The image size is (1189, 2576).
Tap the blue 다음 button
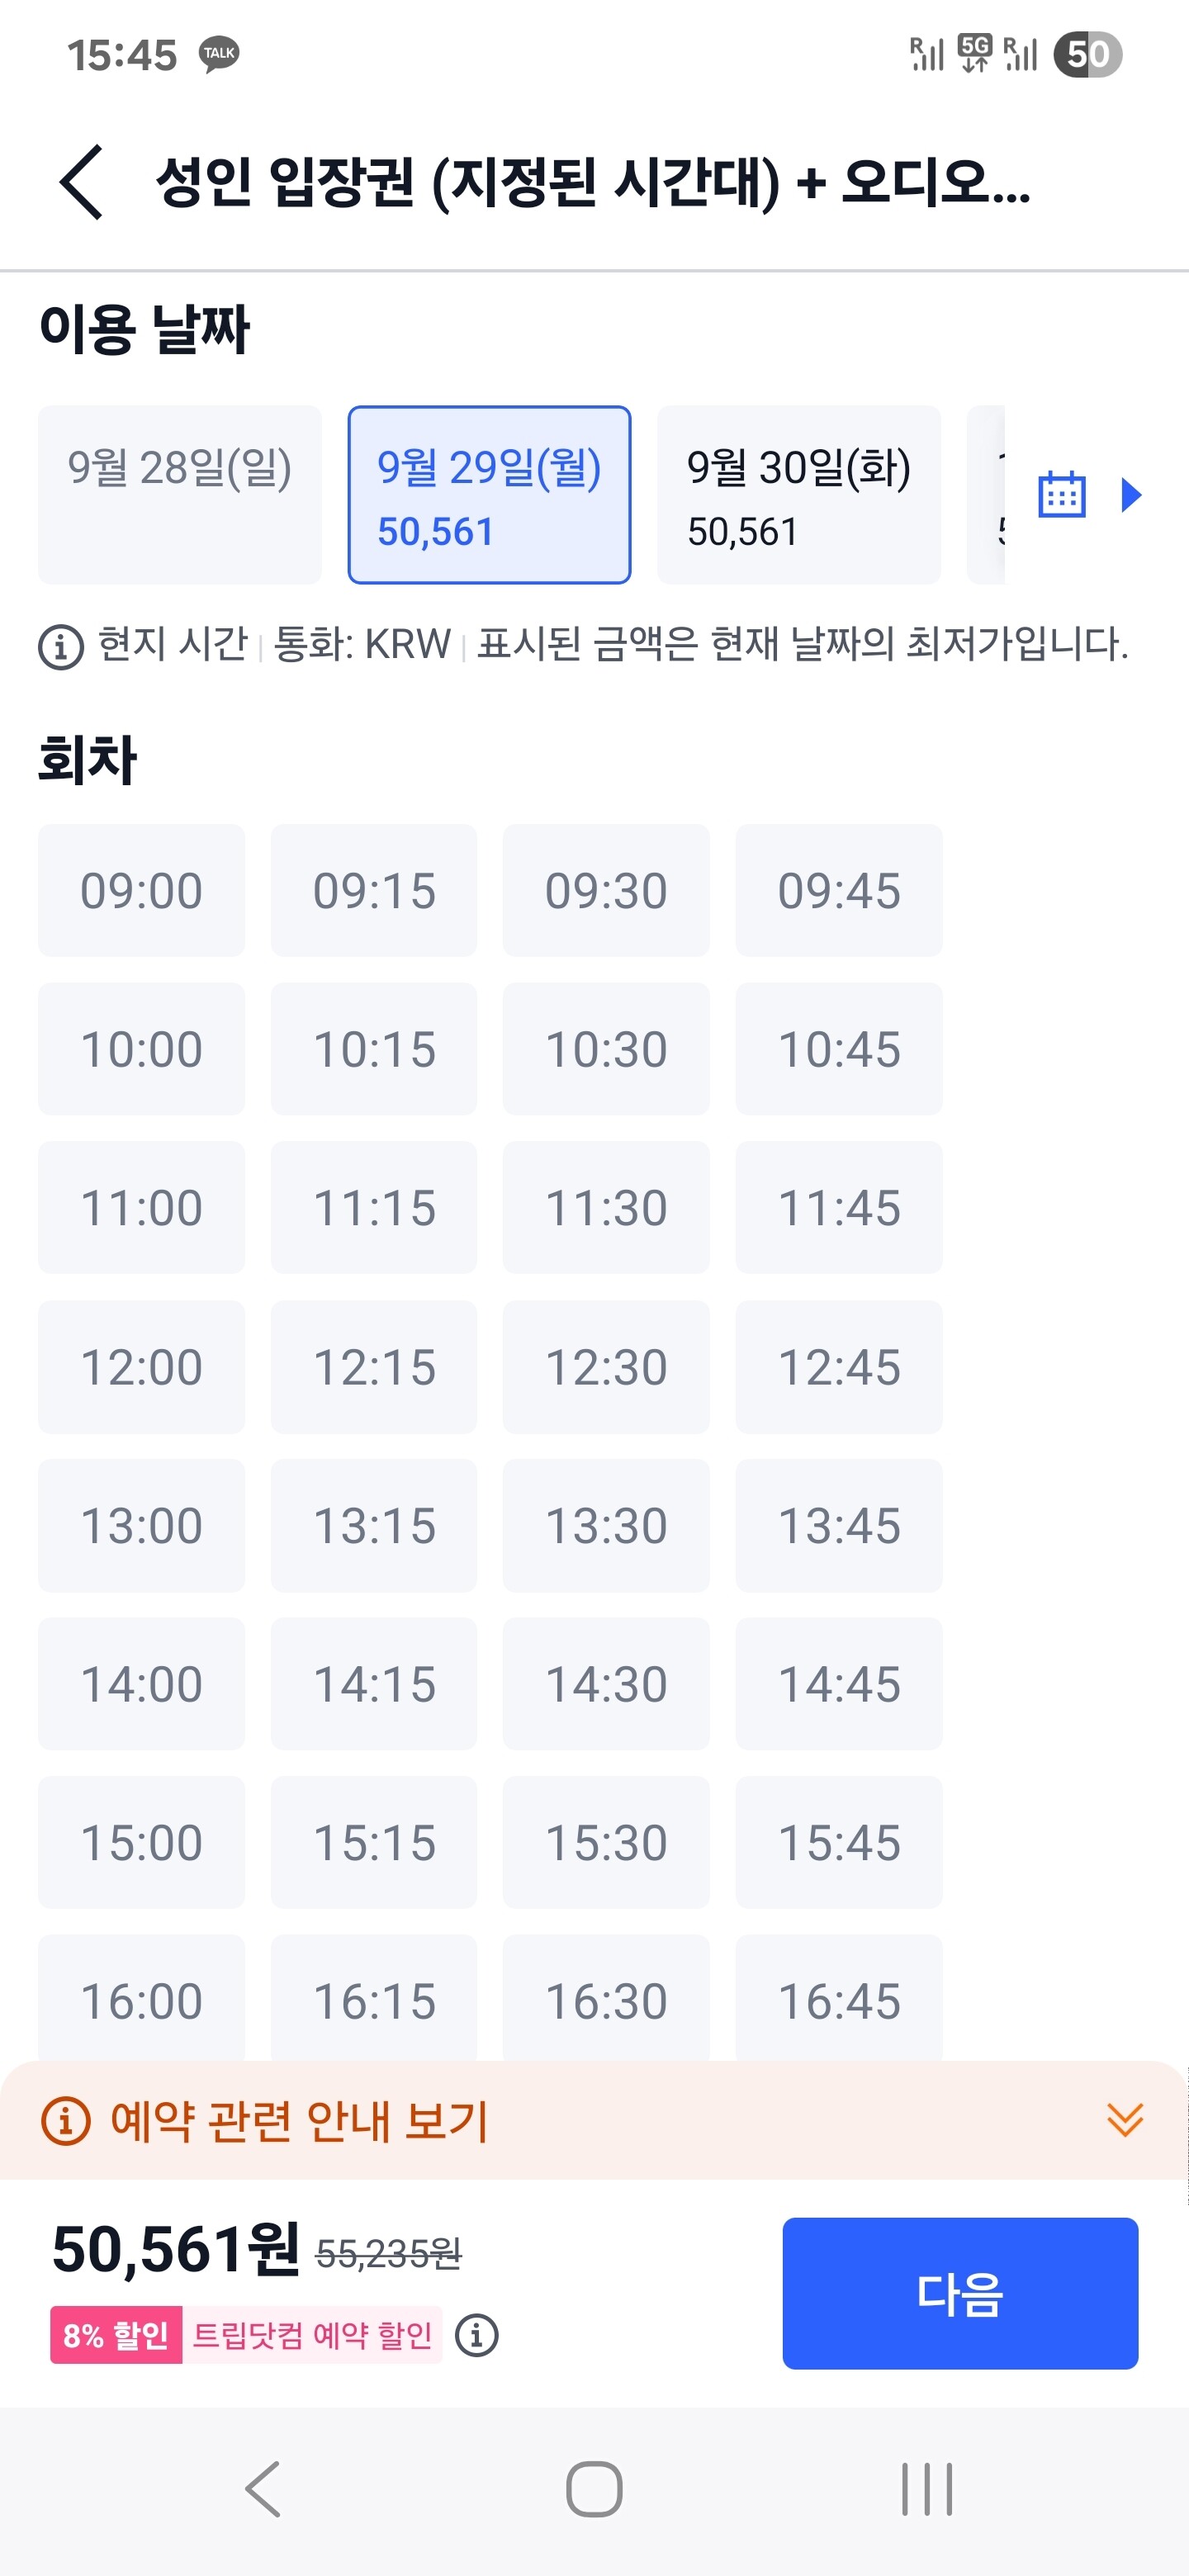coord(960,2294)
